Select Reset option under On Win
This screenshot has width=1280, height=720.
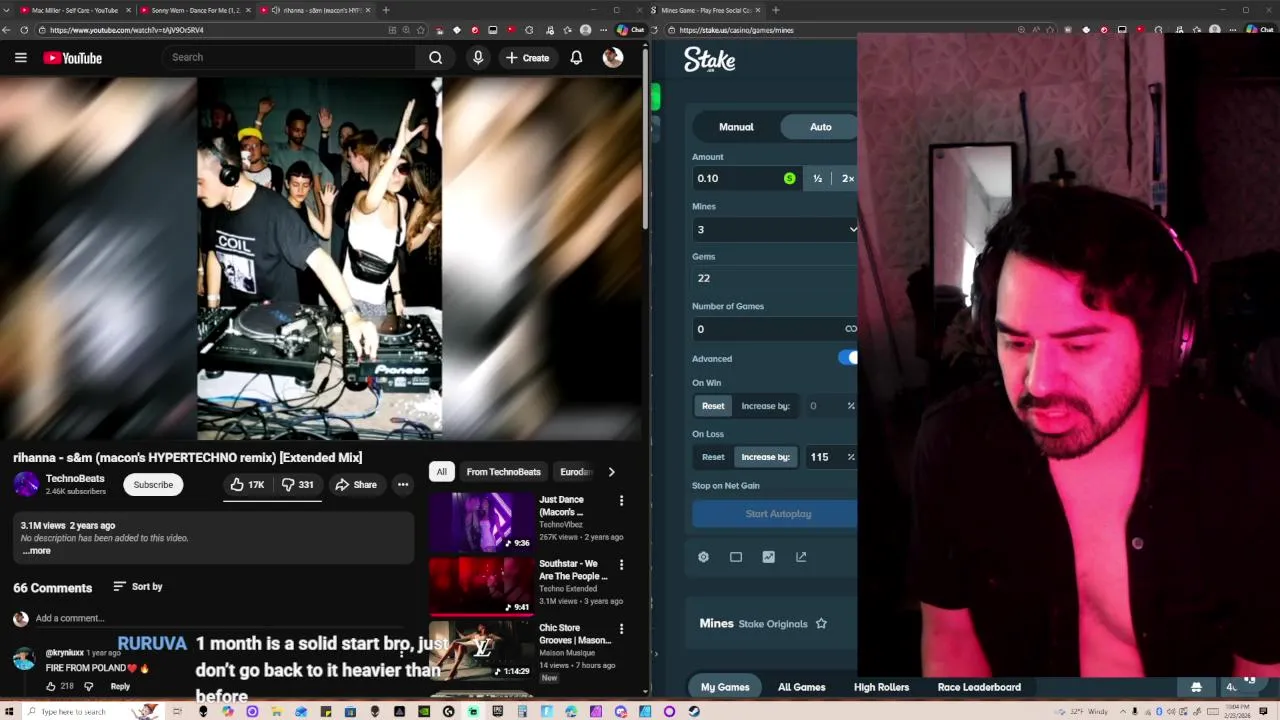[713, 406]
